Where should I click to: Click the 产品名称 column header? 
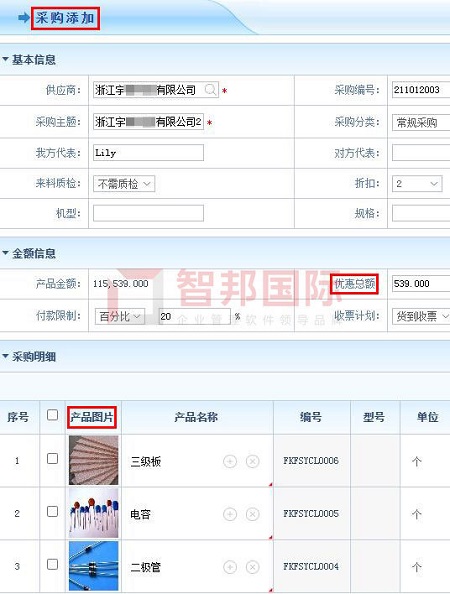(196, 417)
